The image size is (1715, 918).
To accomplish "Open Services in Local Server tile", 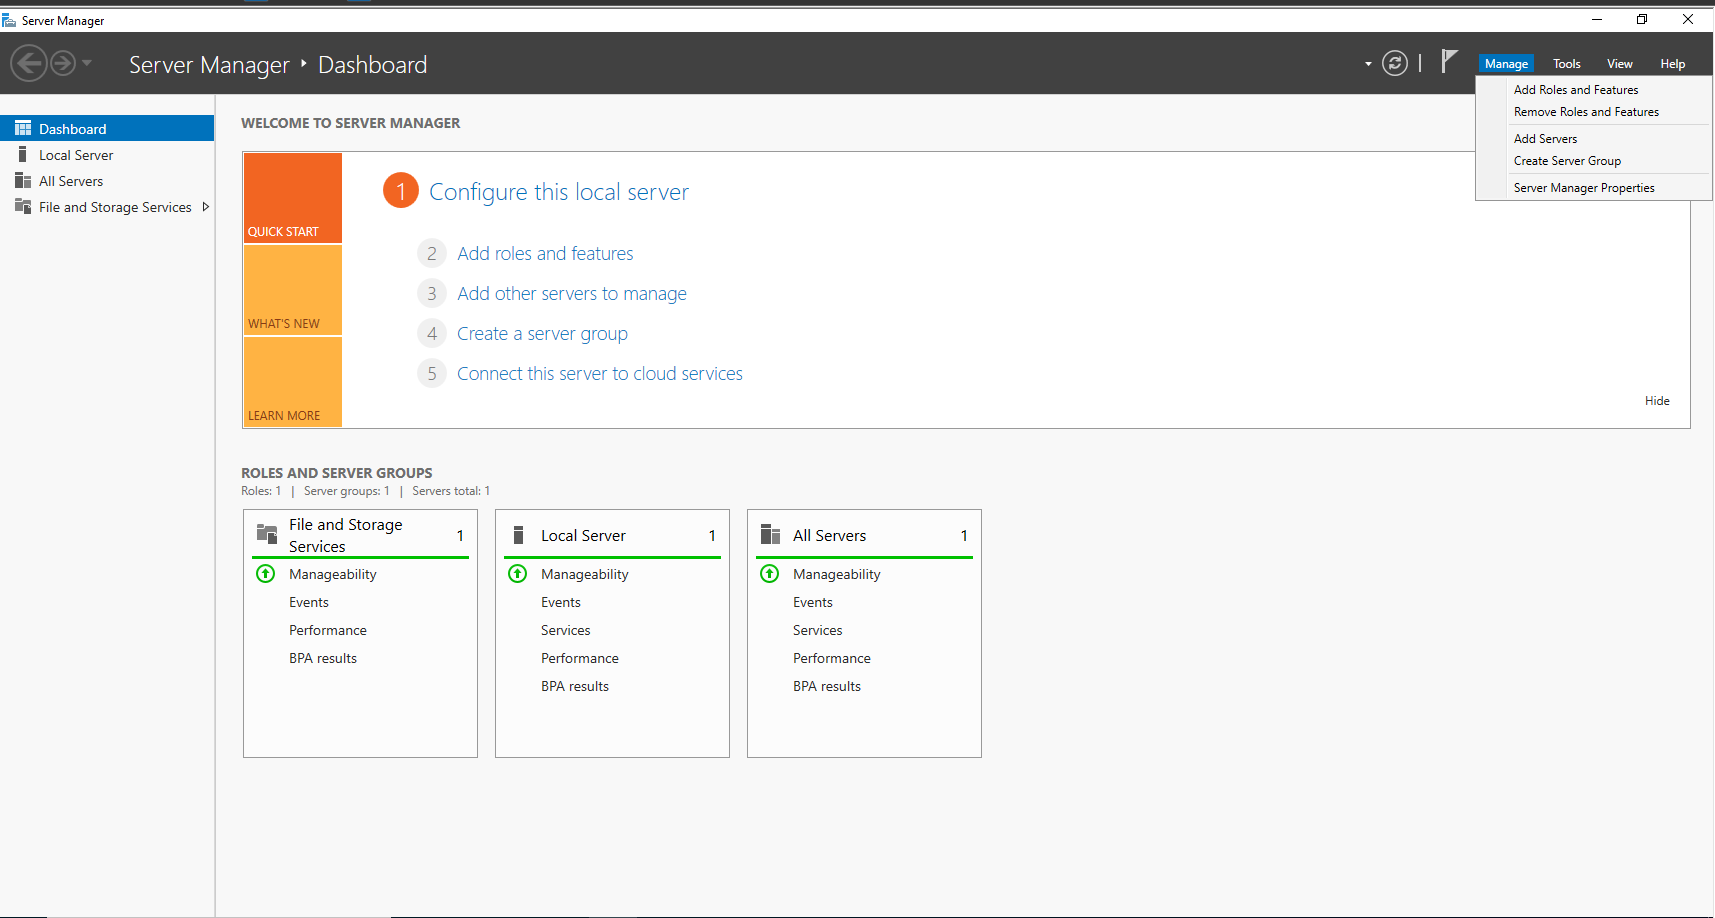I will click(x=566, y=631).
